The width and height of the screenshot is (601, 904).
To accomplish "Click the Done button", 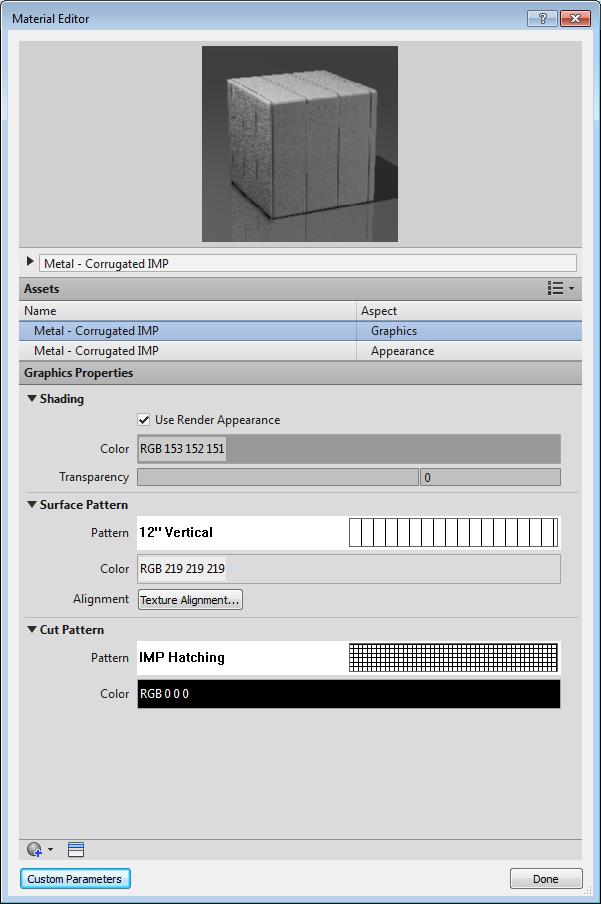I will (546, 879).
